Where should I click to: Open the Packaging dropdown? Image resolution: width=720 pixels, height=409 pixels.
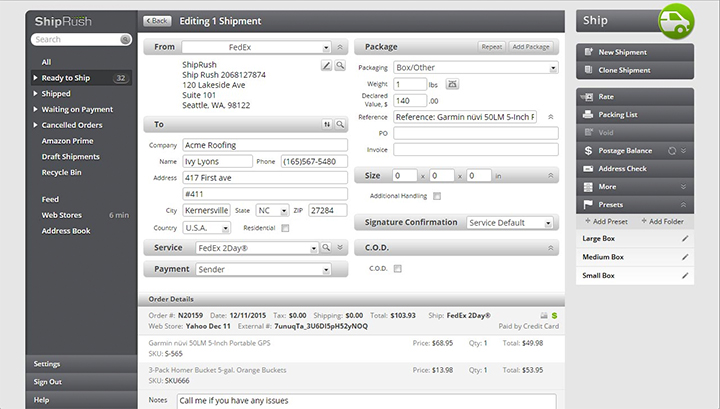pos(475,68)
